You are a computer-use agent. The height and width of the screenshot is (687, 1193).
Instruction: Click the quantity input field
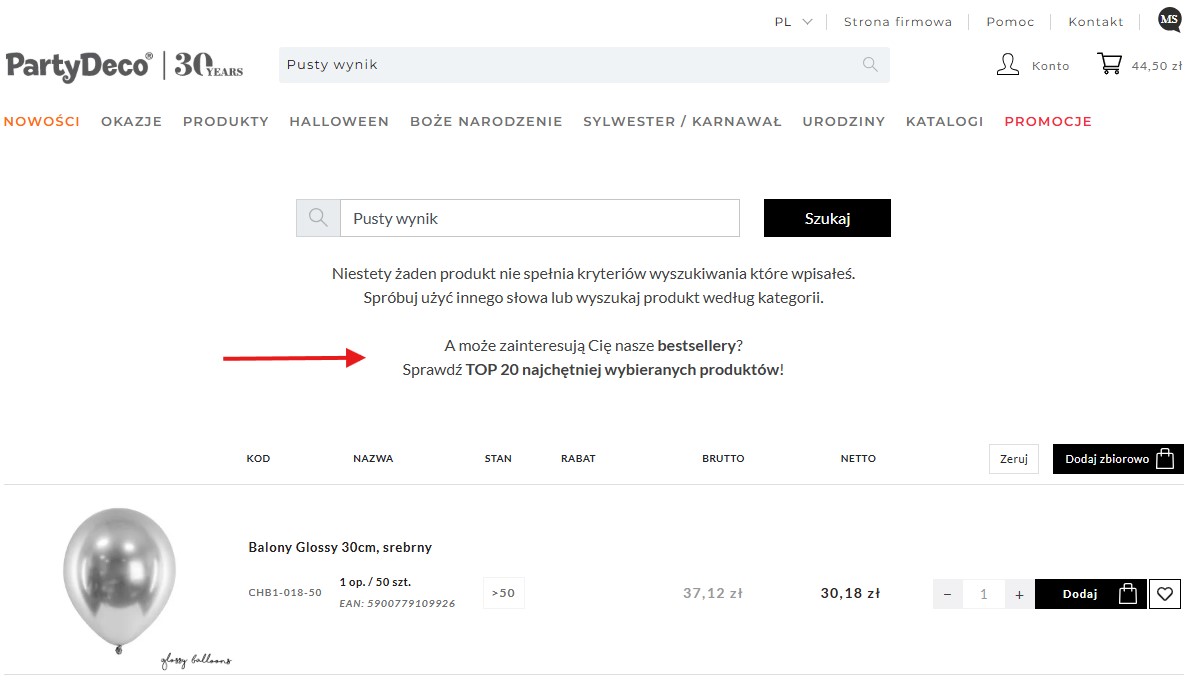pos(983,594)
